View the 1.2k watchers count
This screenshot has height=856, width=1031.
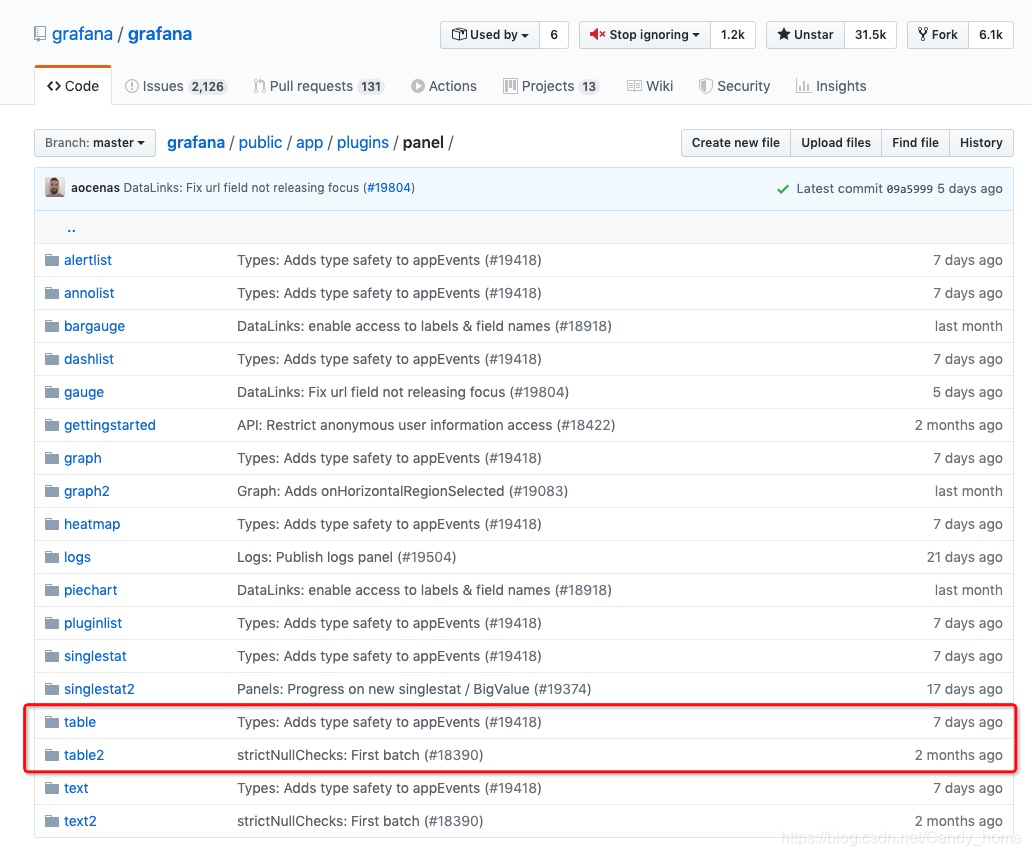(732, 35)
